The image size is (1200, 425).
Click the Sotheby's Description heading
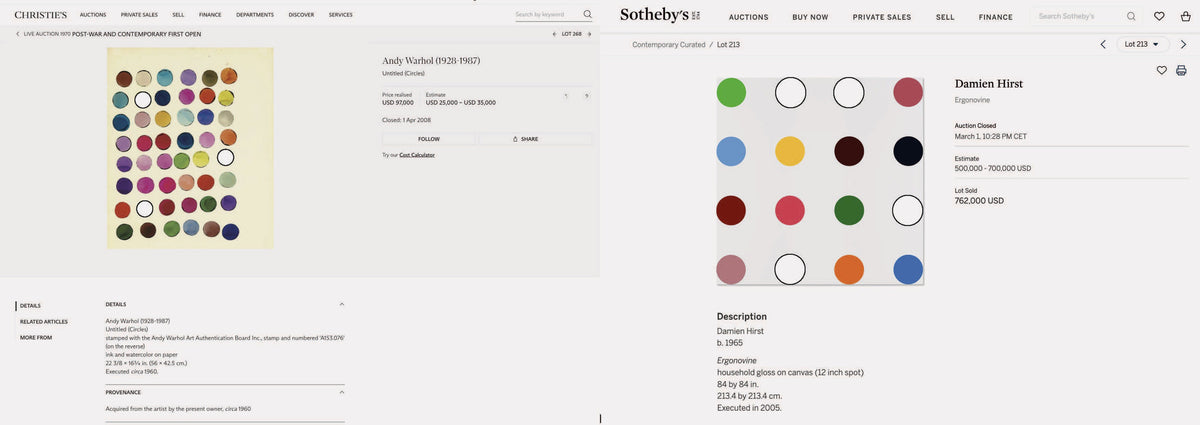pyautogui.click(x=742, y=317)
